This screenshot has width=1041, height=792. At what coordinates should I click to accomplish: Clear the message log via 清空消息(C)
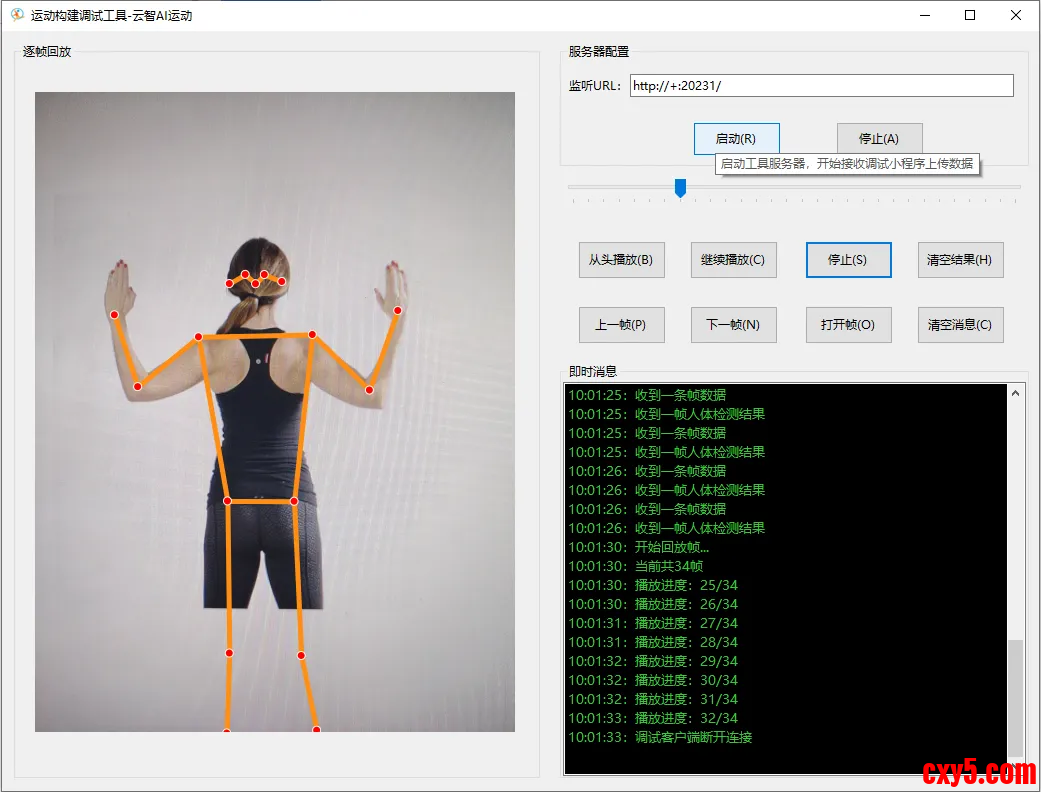(959, 325)
